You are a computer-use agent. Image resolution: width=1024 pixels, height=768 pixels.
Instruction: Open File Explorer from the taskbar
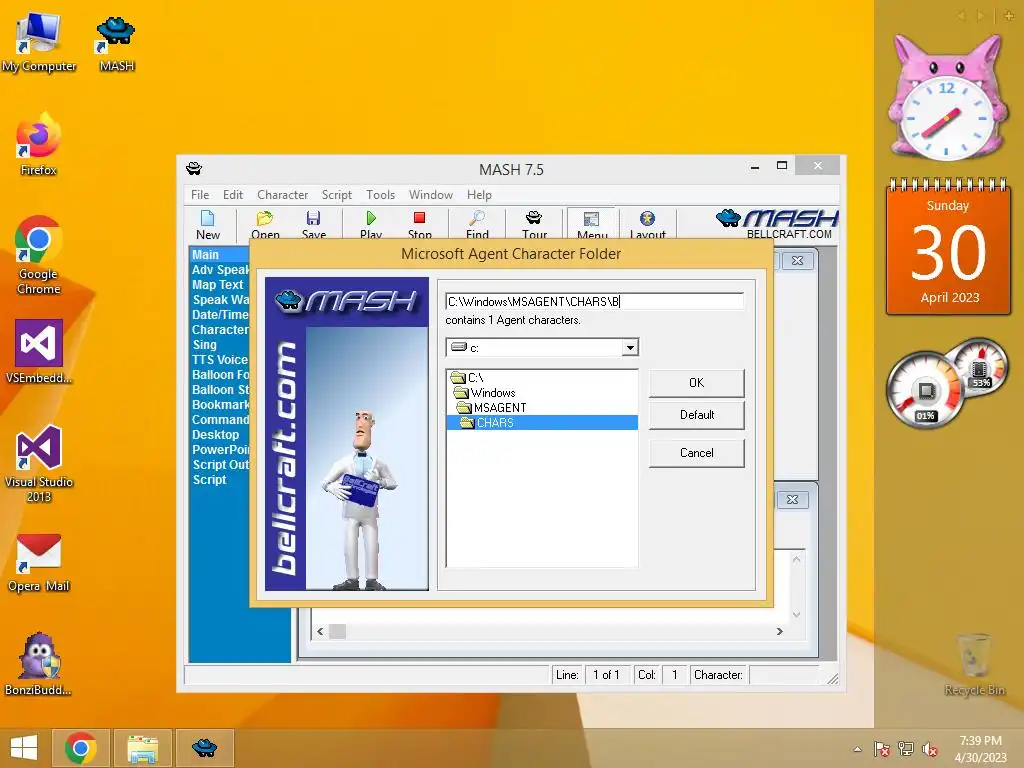[143, 748]
